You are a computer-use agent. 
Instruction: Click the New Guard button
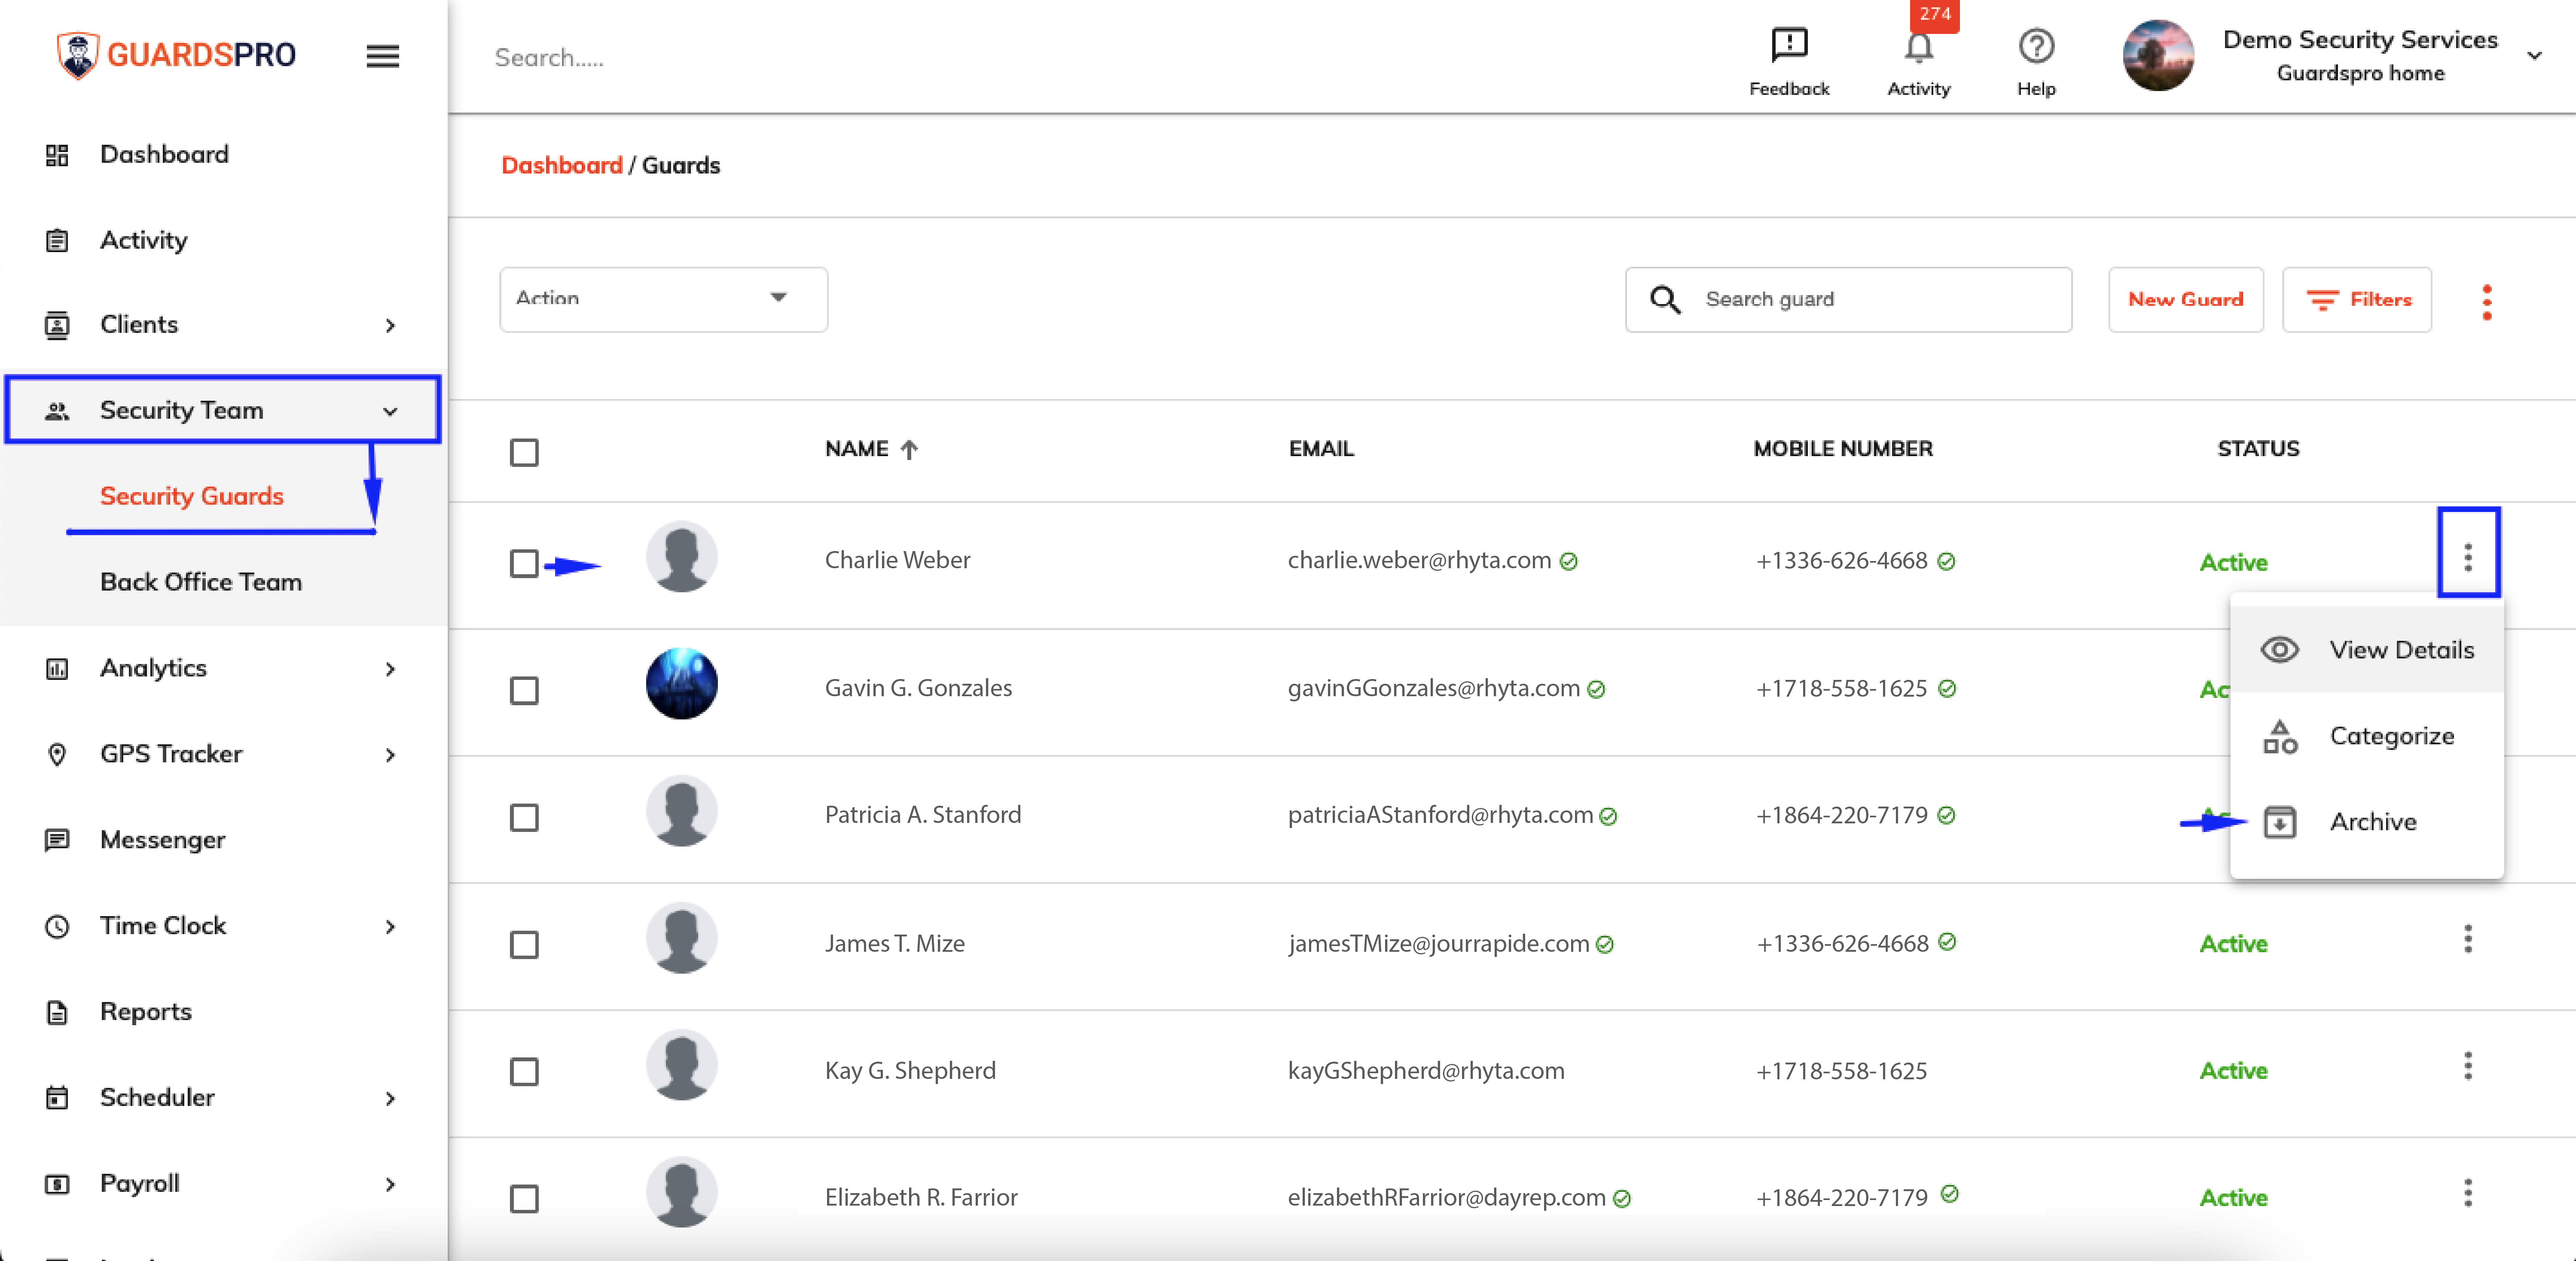(2185, 299)
